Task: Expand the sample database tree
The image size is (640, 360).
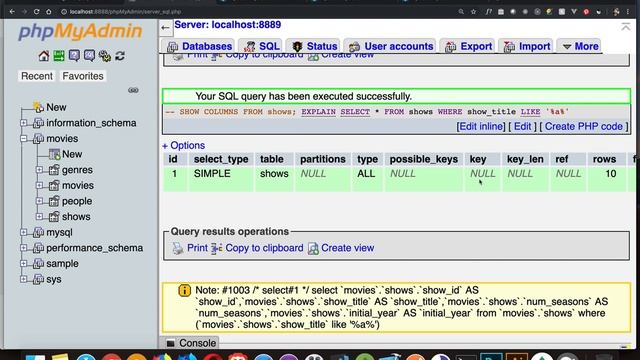Action: tap(24, 263)
